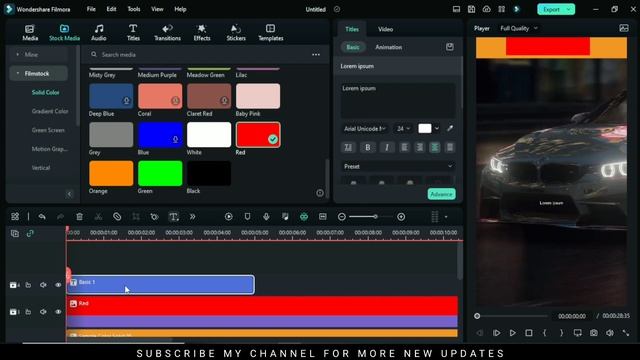Click the zoom out minus icon on timeline
The height and width of the screenshot is (360, 640).
342,217
